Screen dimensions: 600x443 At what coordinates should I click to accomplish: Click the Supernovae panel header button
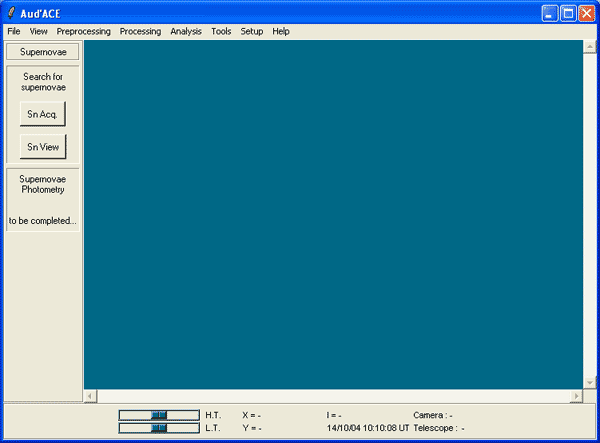coord(43,52)
